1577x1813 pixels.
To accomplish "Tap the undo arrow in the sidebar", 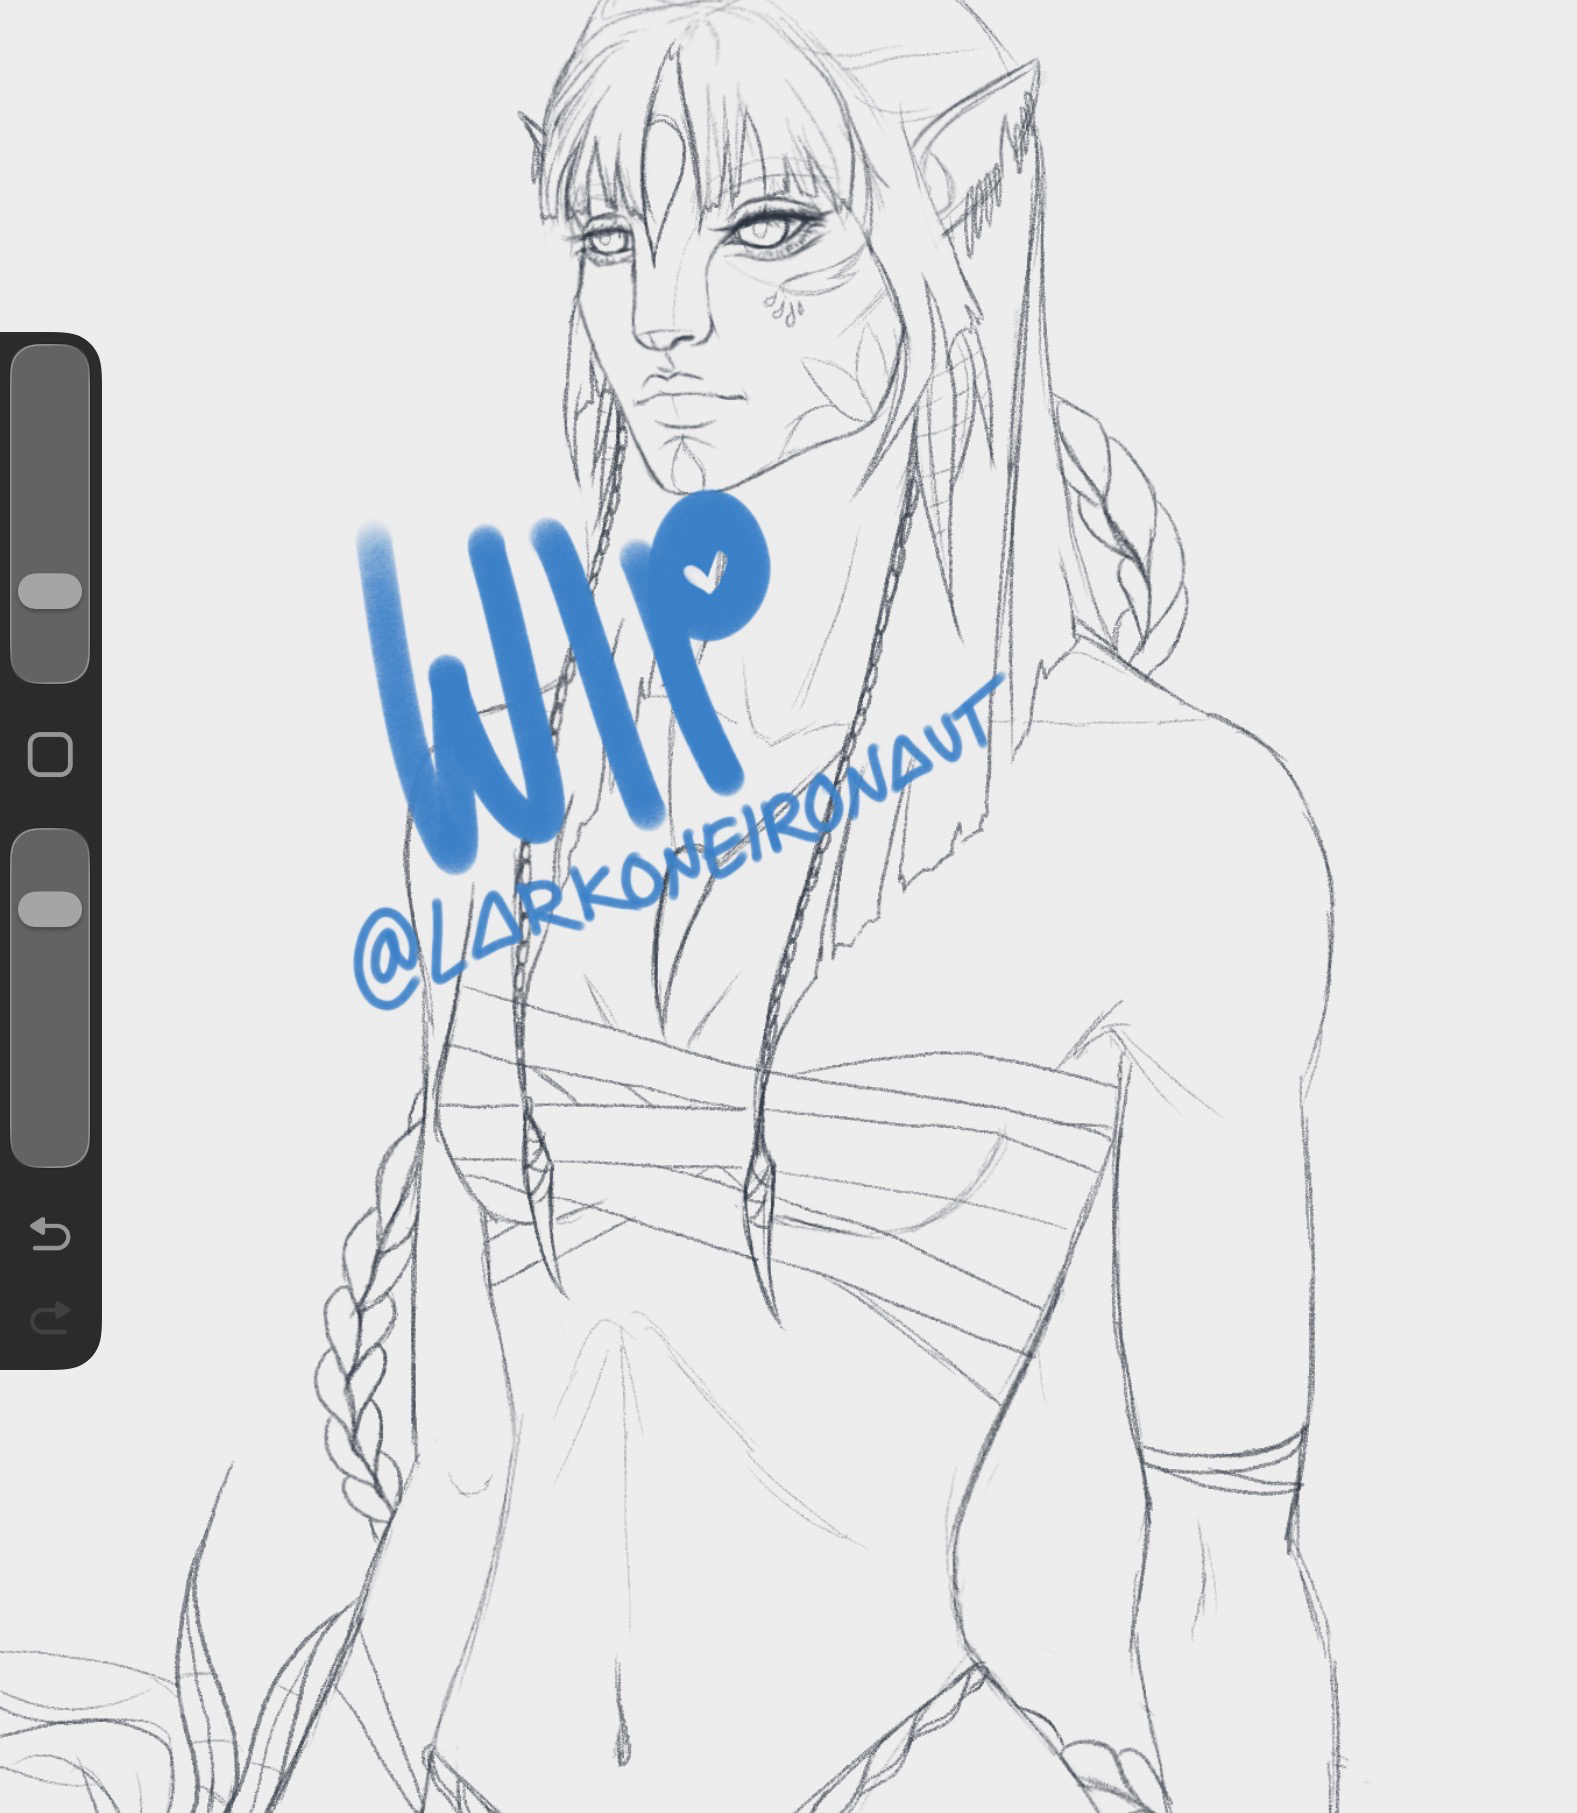I will [x=49, y=1234].
